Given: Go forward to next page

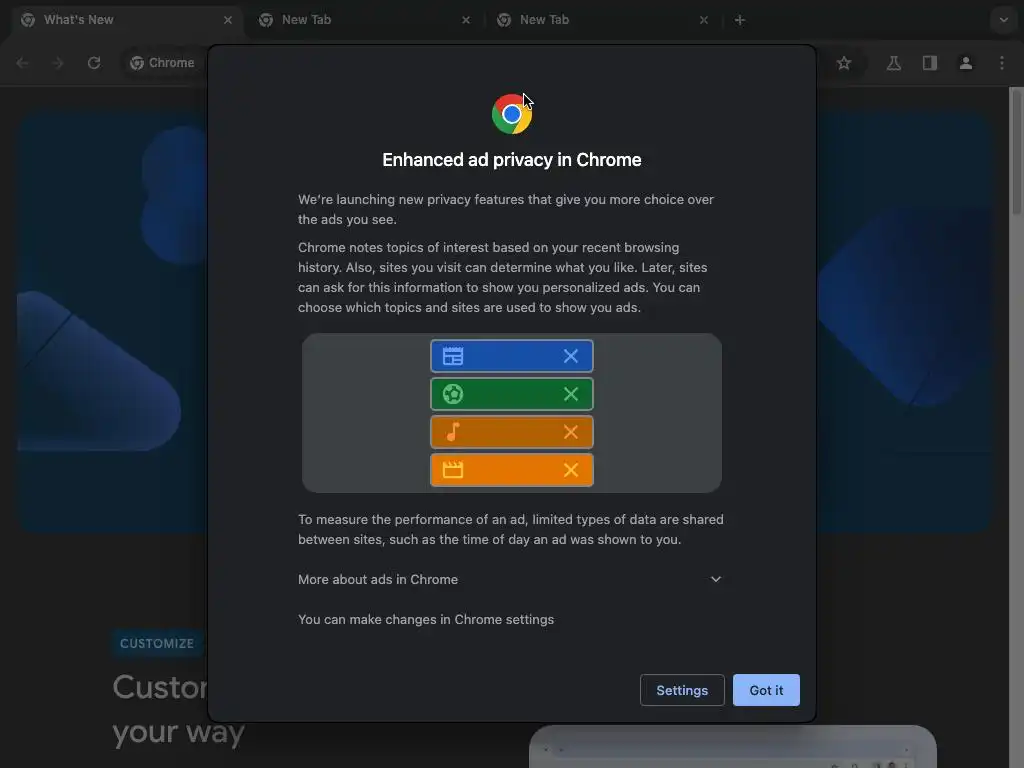Looking at the screenshot, I should (58, 63).
